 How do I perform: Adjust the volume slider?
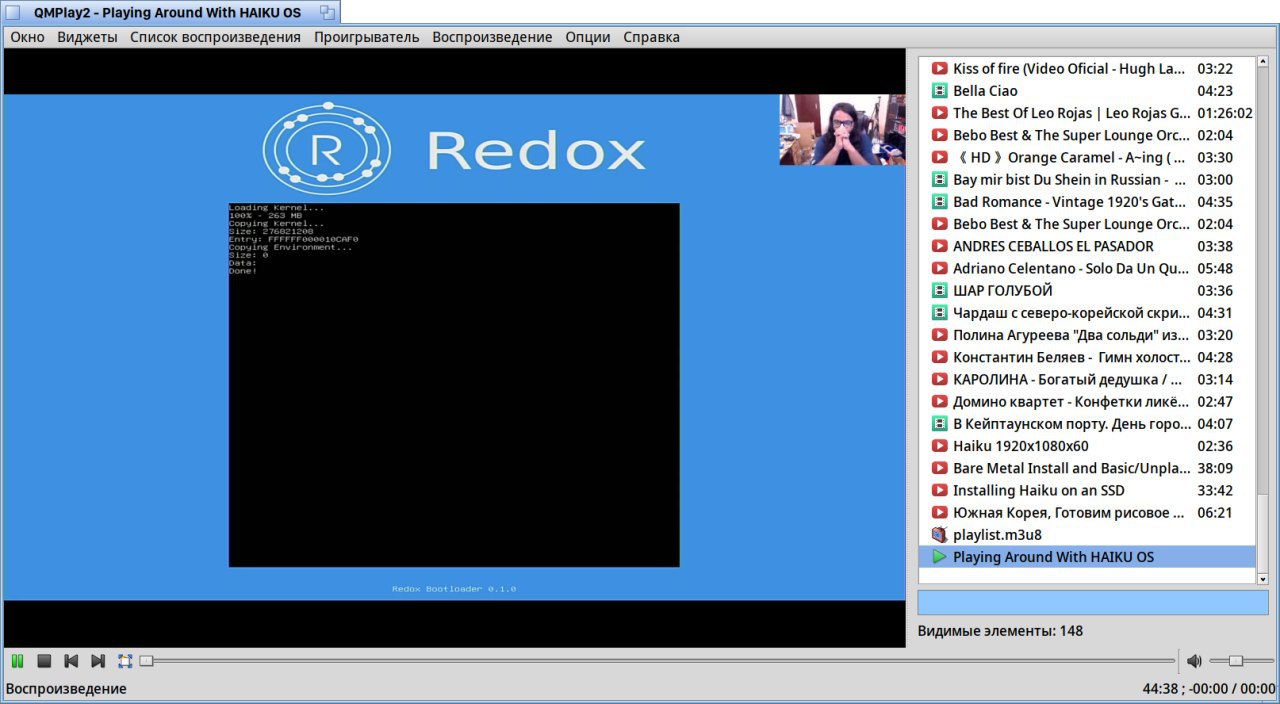[1240, 661]
